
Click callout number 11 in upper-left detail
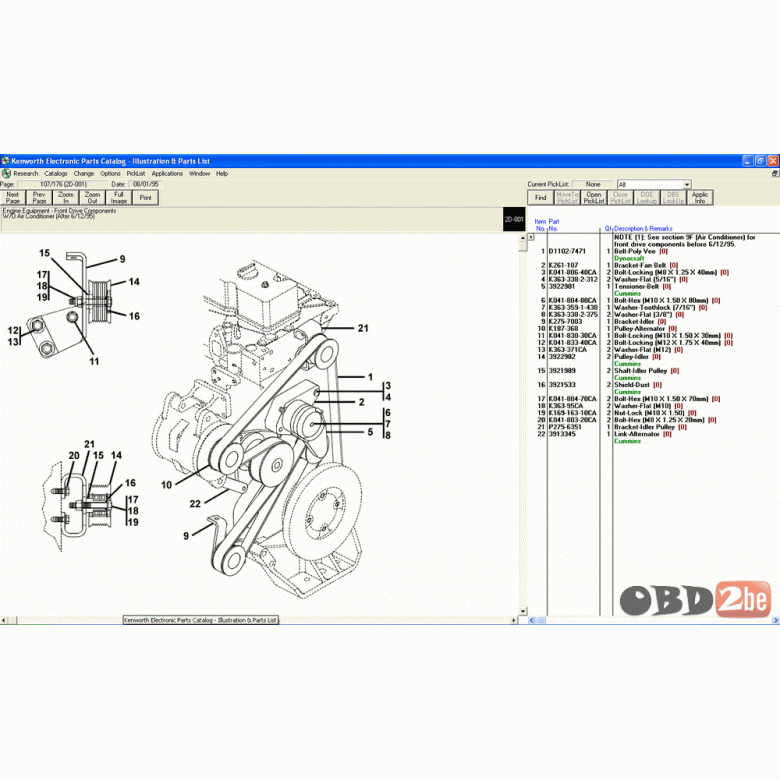[95, 362]
